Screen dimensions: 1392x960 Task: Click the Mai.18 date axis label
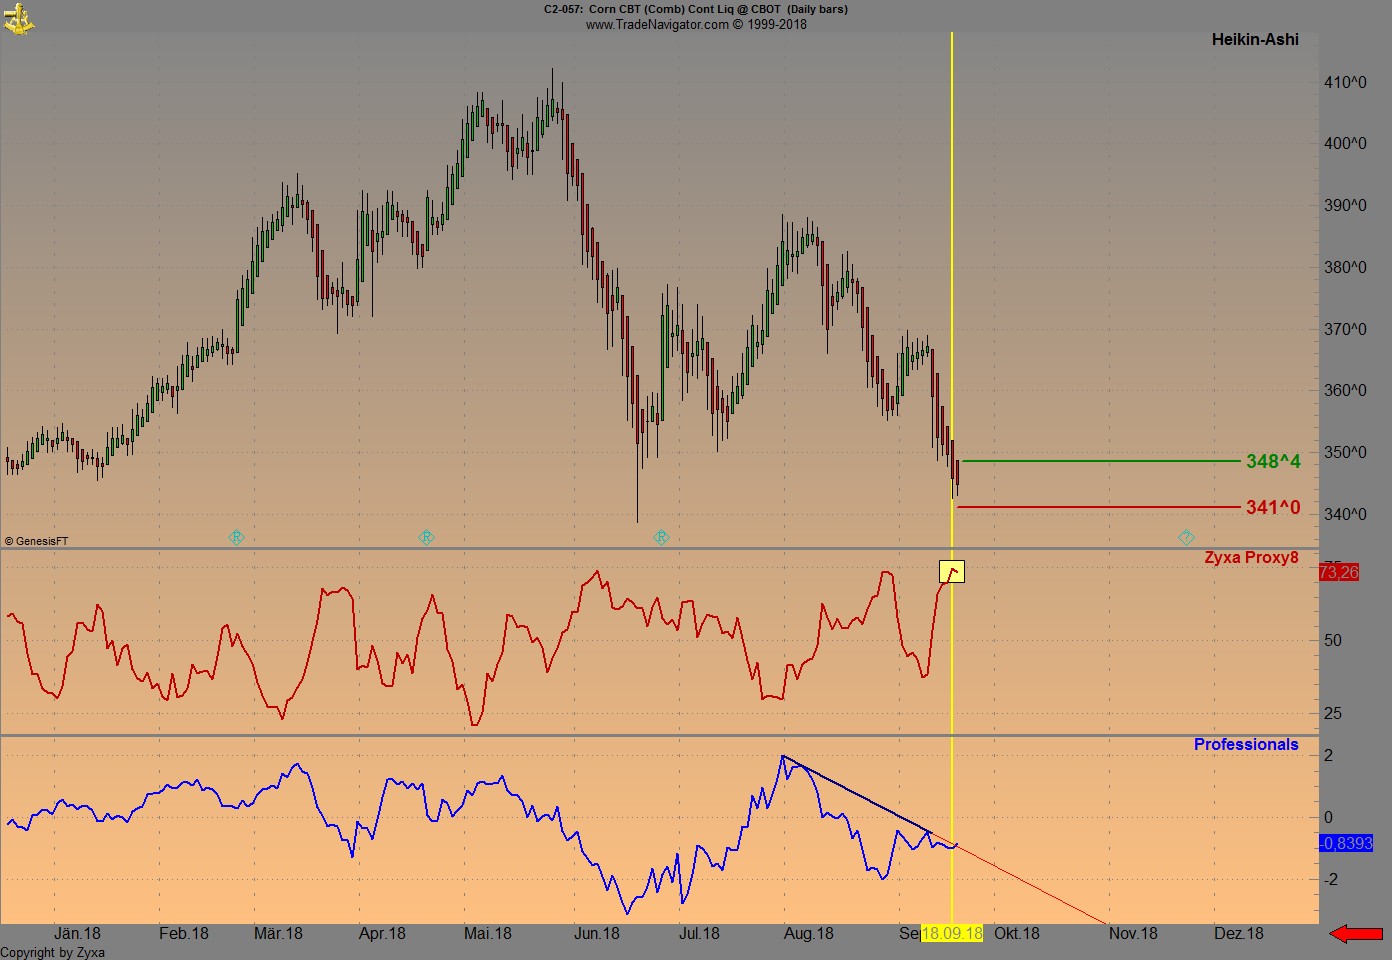[488, 933]
